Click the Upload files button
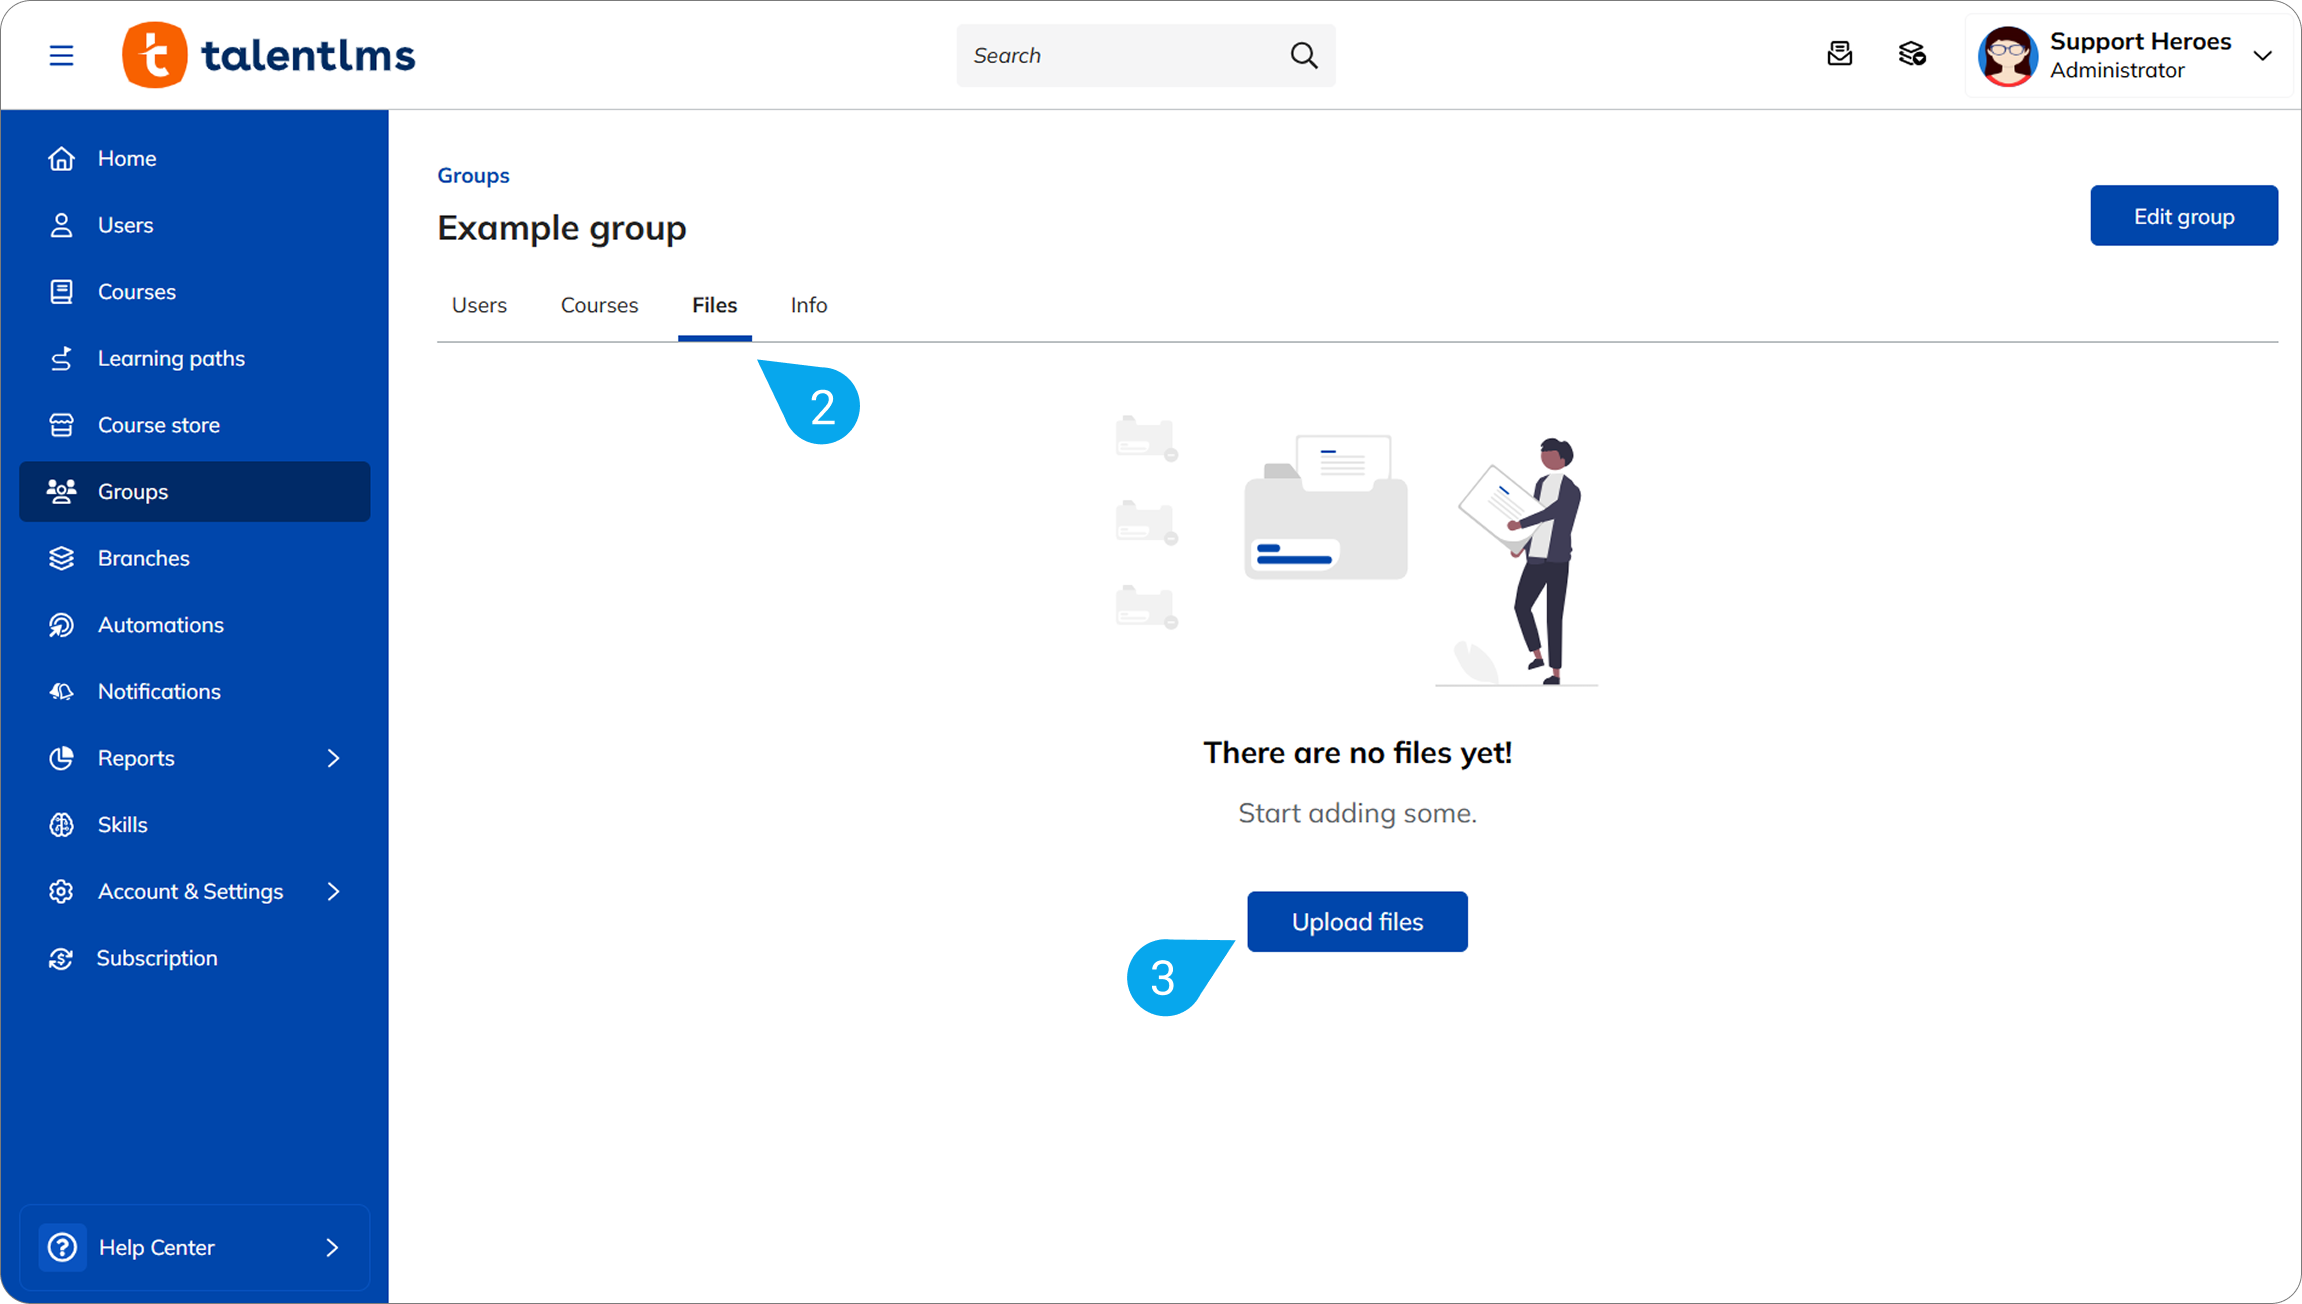Screen dimensions: 2302x1304 [1357, 921]
